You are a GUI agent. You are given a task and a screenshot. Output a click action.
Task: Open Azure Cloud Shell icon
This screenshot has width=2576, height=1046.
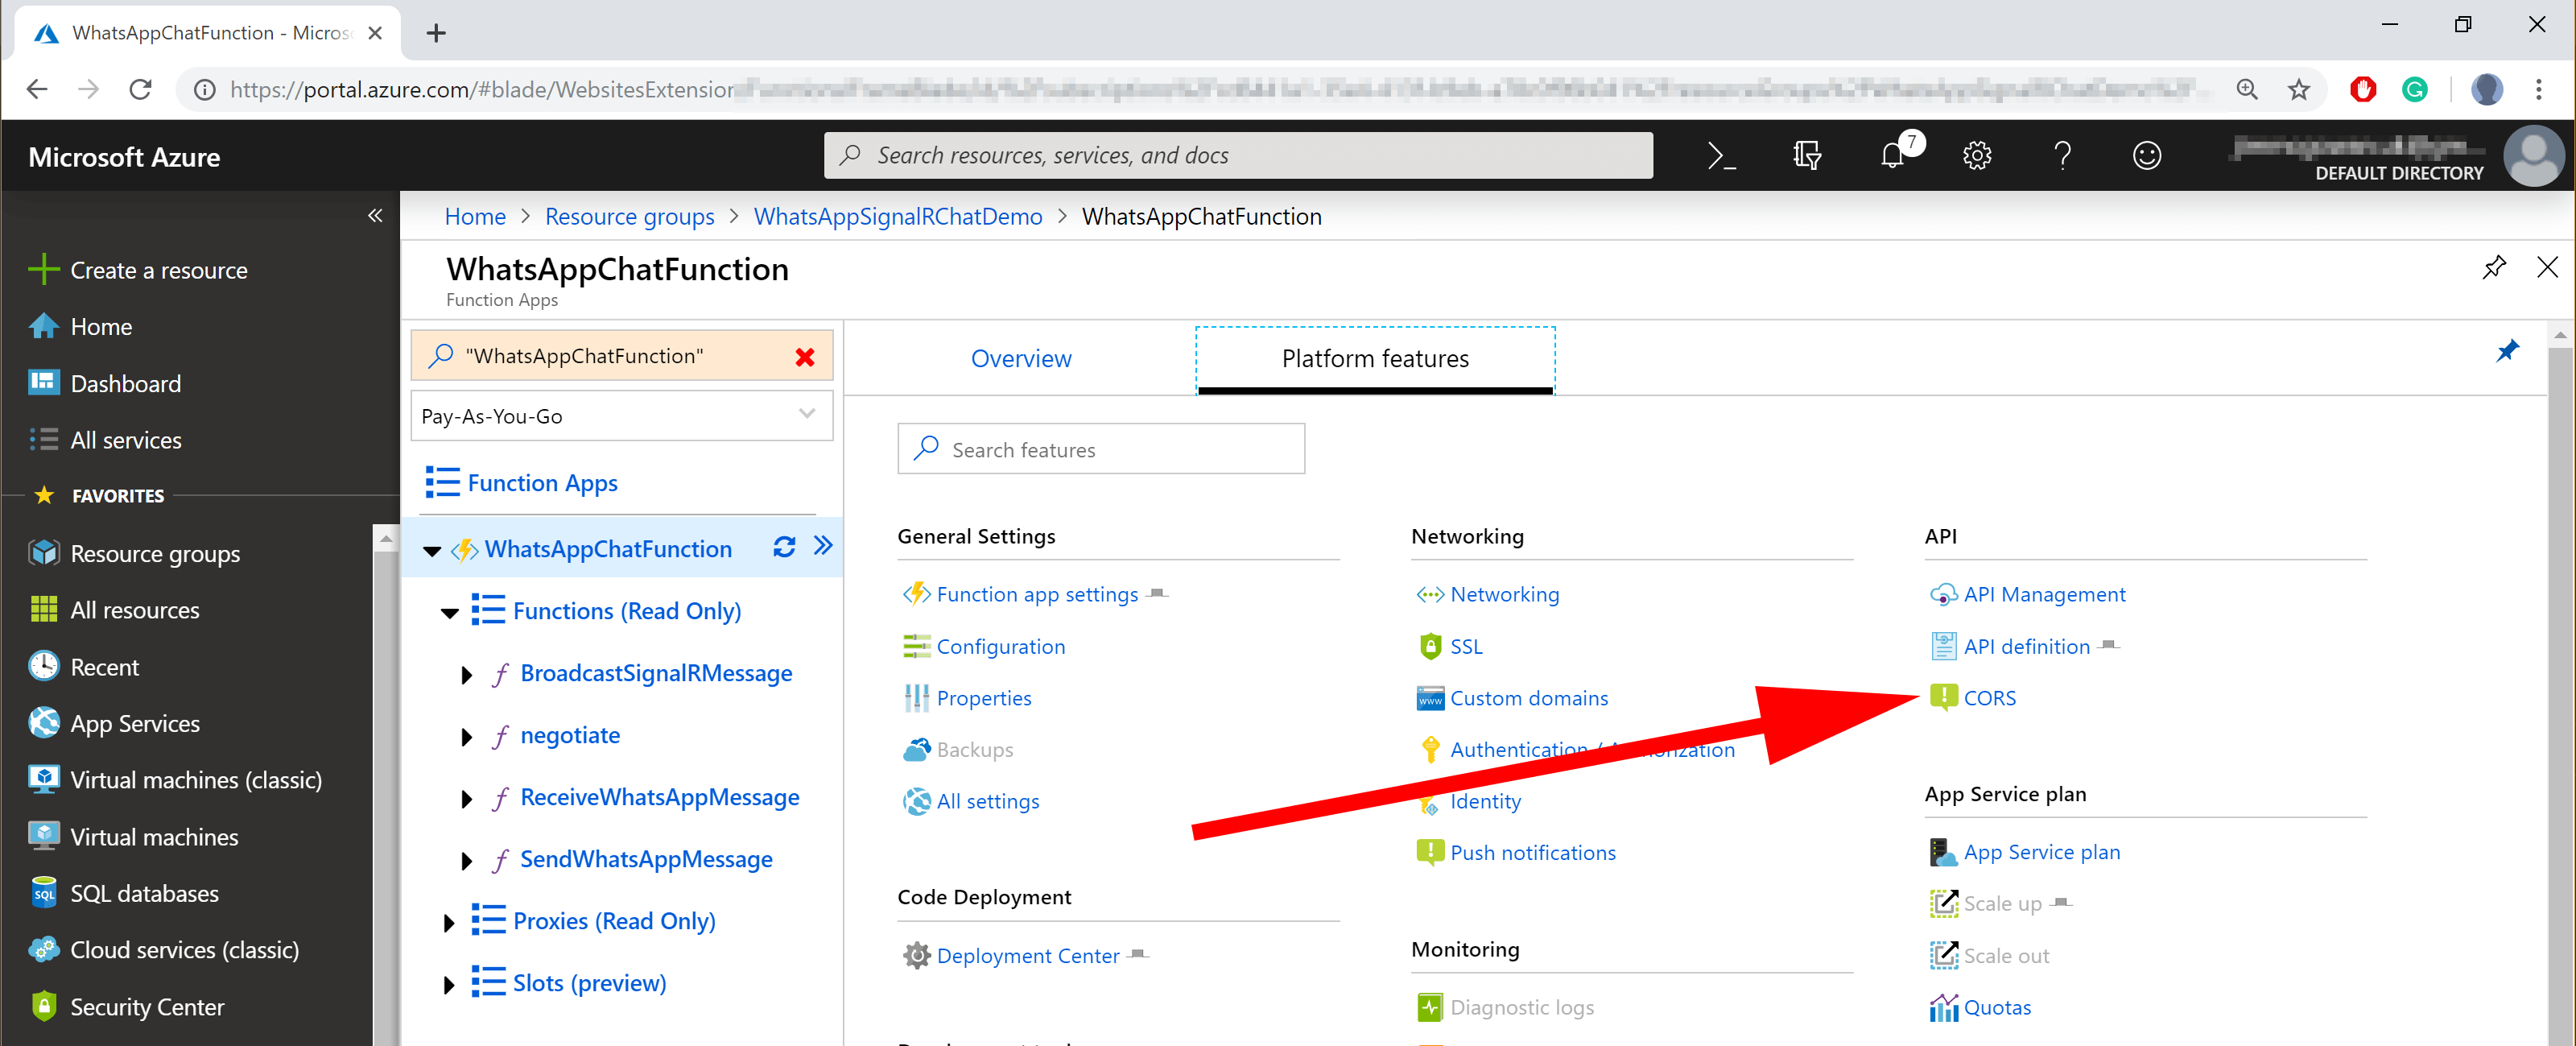1721,155
